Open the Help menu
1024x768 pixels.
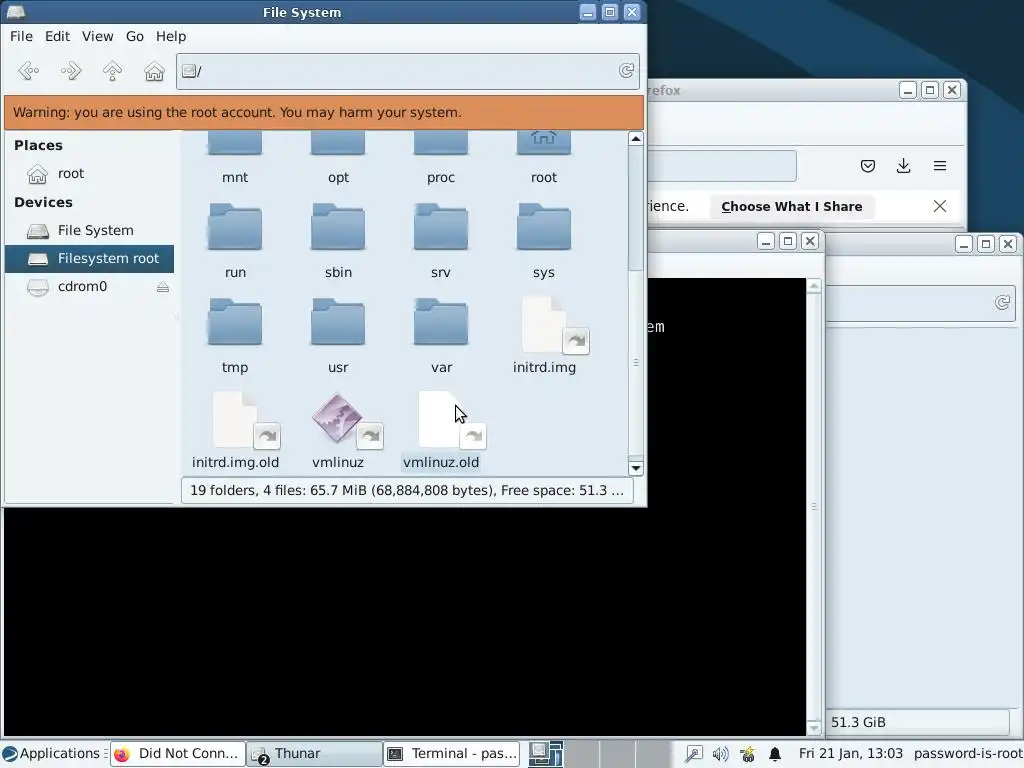pyautogui.click(x=170, y=37)
